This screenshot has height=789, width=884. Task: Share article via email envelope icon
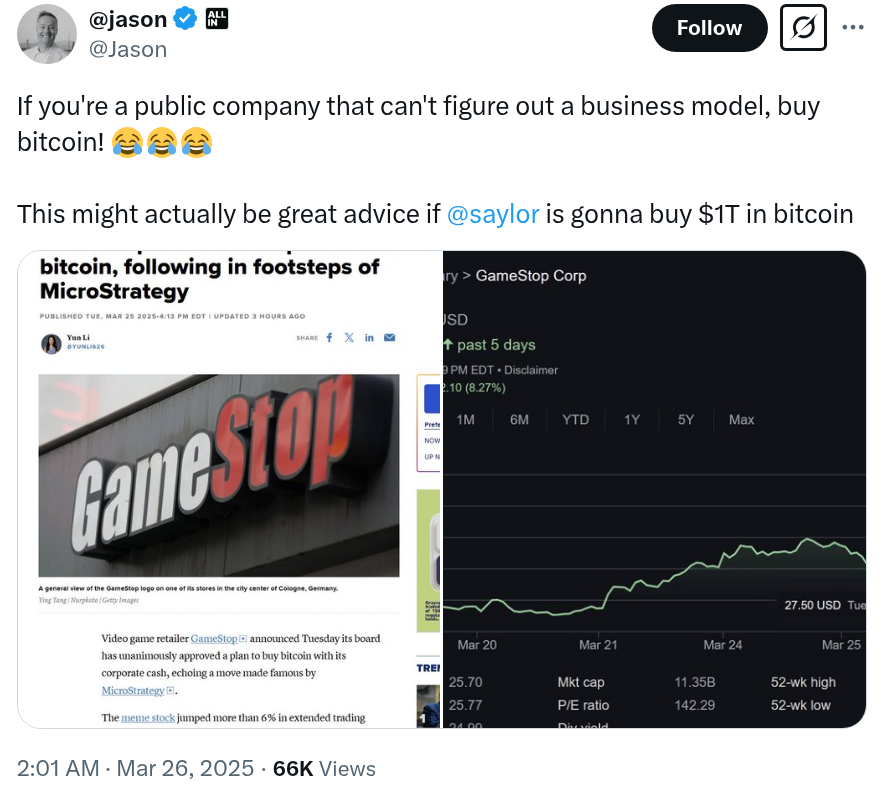(389, 338)
